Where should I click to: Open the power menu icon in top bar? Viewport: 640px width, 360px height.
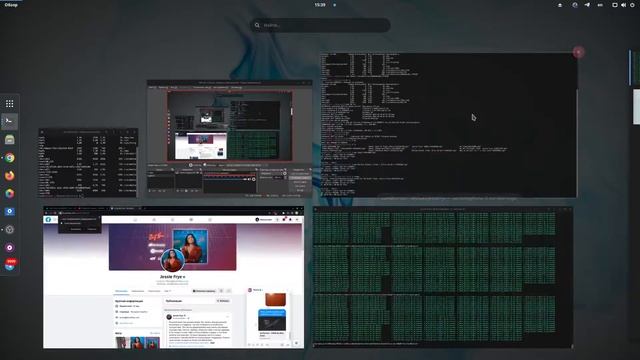(x=632, y=5)
